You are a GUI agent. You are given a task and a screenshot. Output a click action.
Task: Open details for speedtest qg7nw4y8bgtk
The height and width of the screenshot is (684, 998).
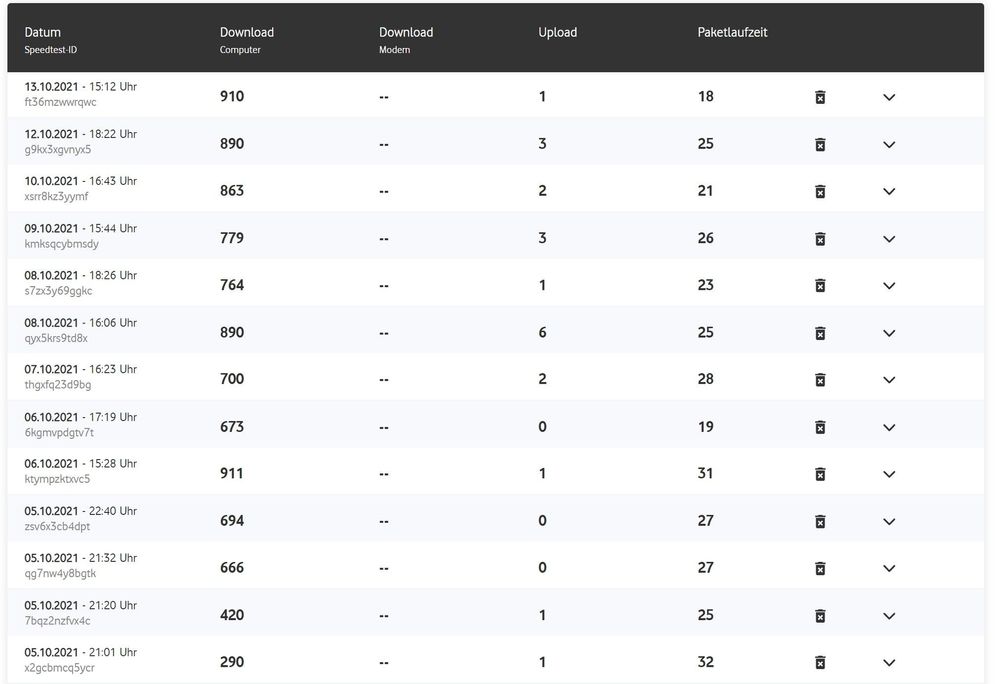889,568
